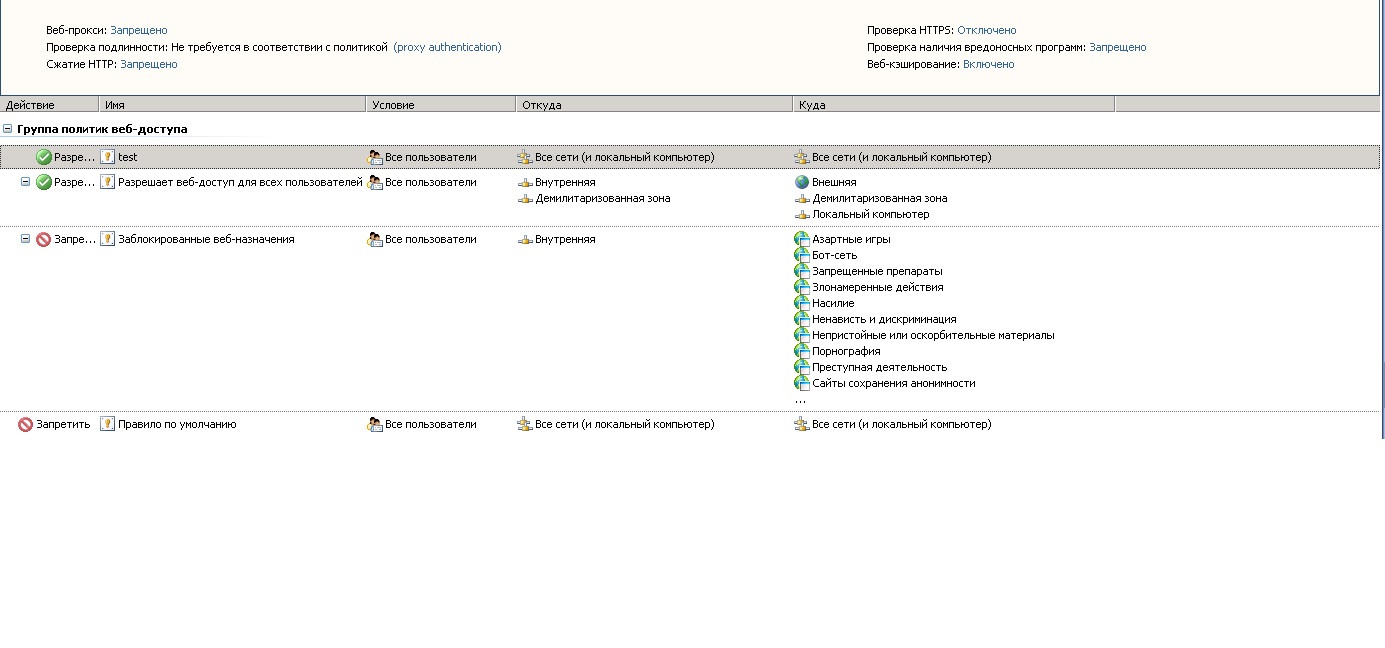Screen dimensions: 1385x648
Task: Collapse the Заблокированные веб-назначения rule row
Action: tap(26, 239)
